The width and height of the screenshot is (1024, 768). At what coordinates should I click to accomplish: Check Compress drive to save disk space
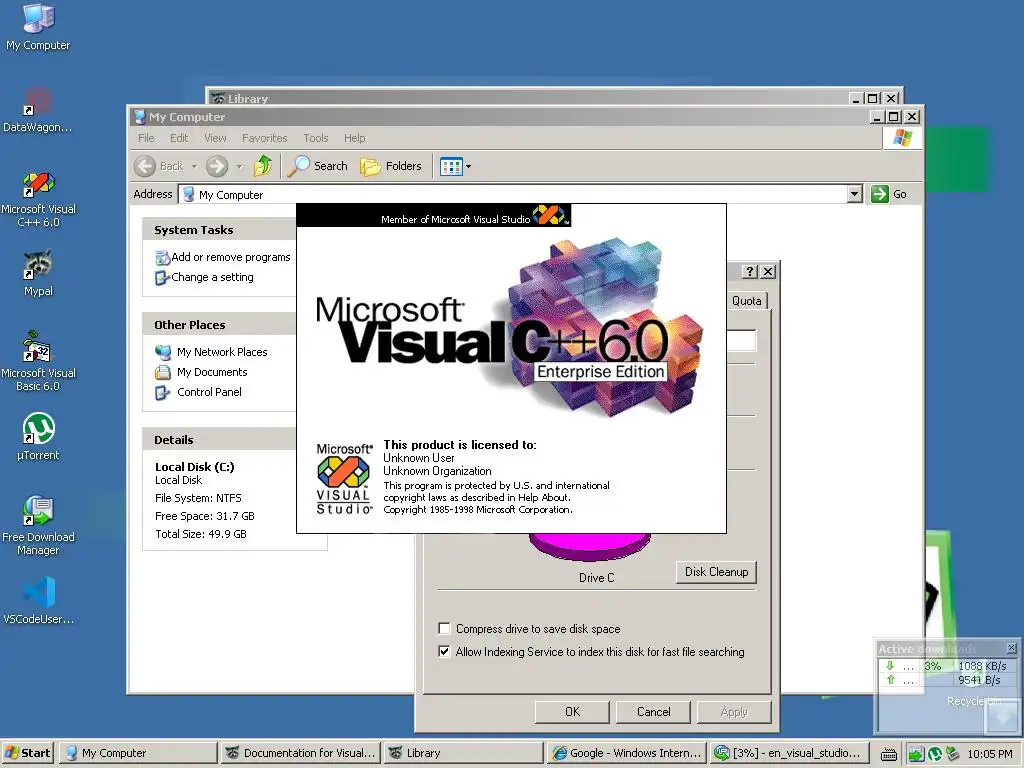444,628
